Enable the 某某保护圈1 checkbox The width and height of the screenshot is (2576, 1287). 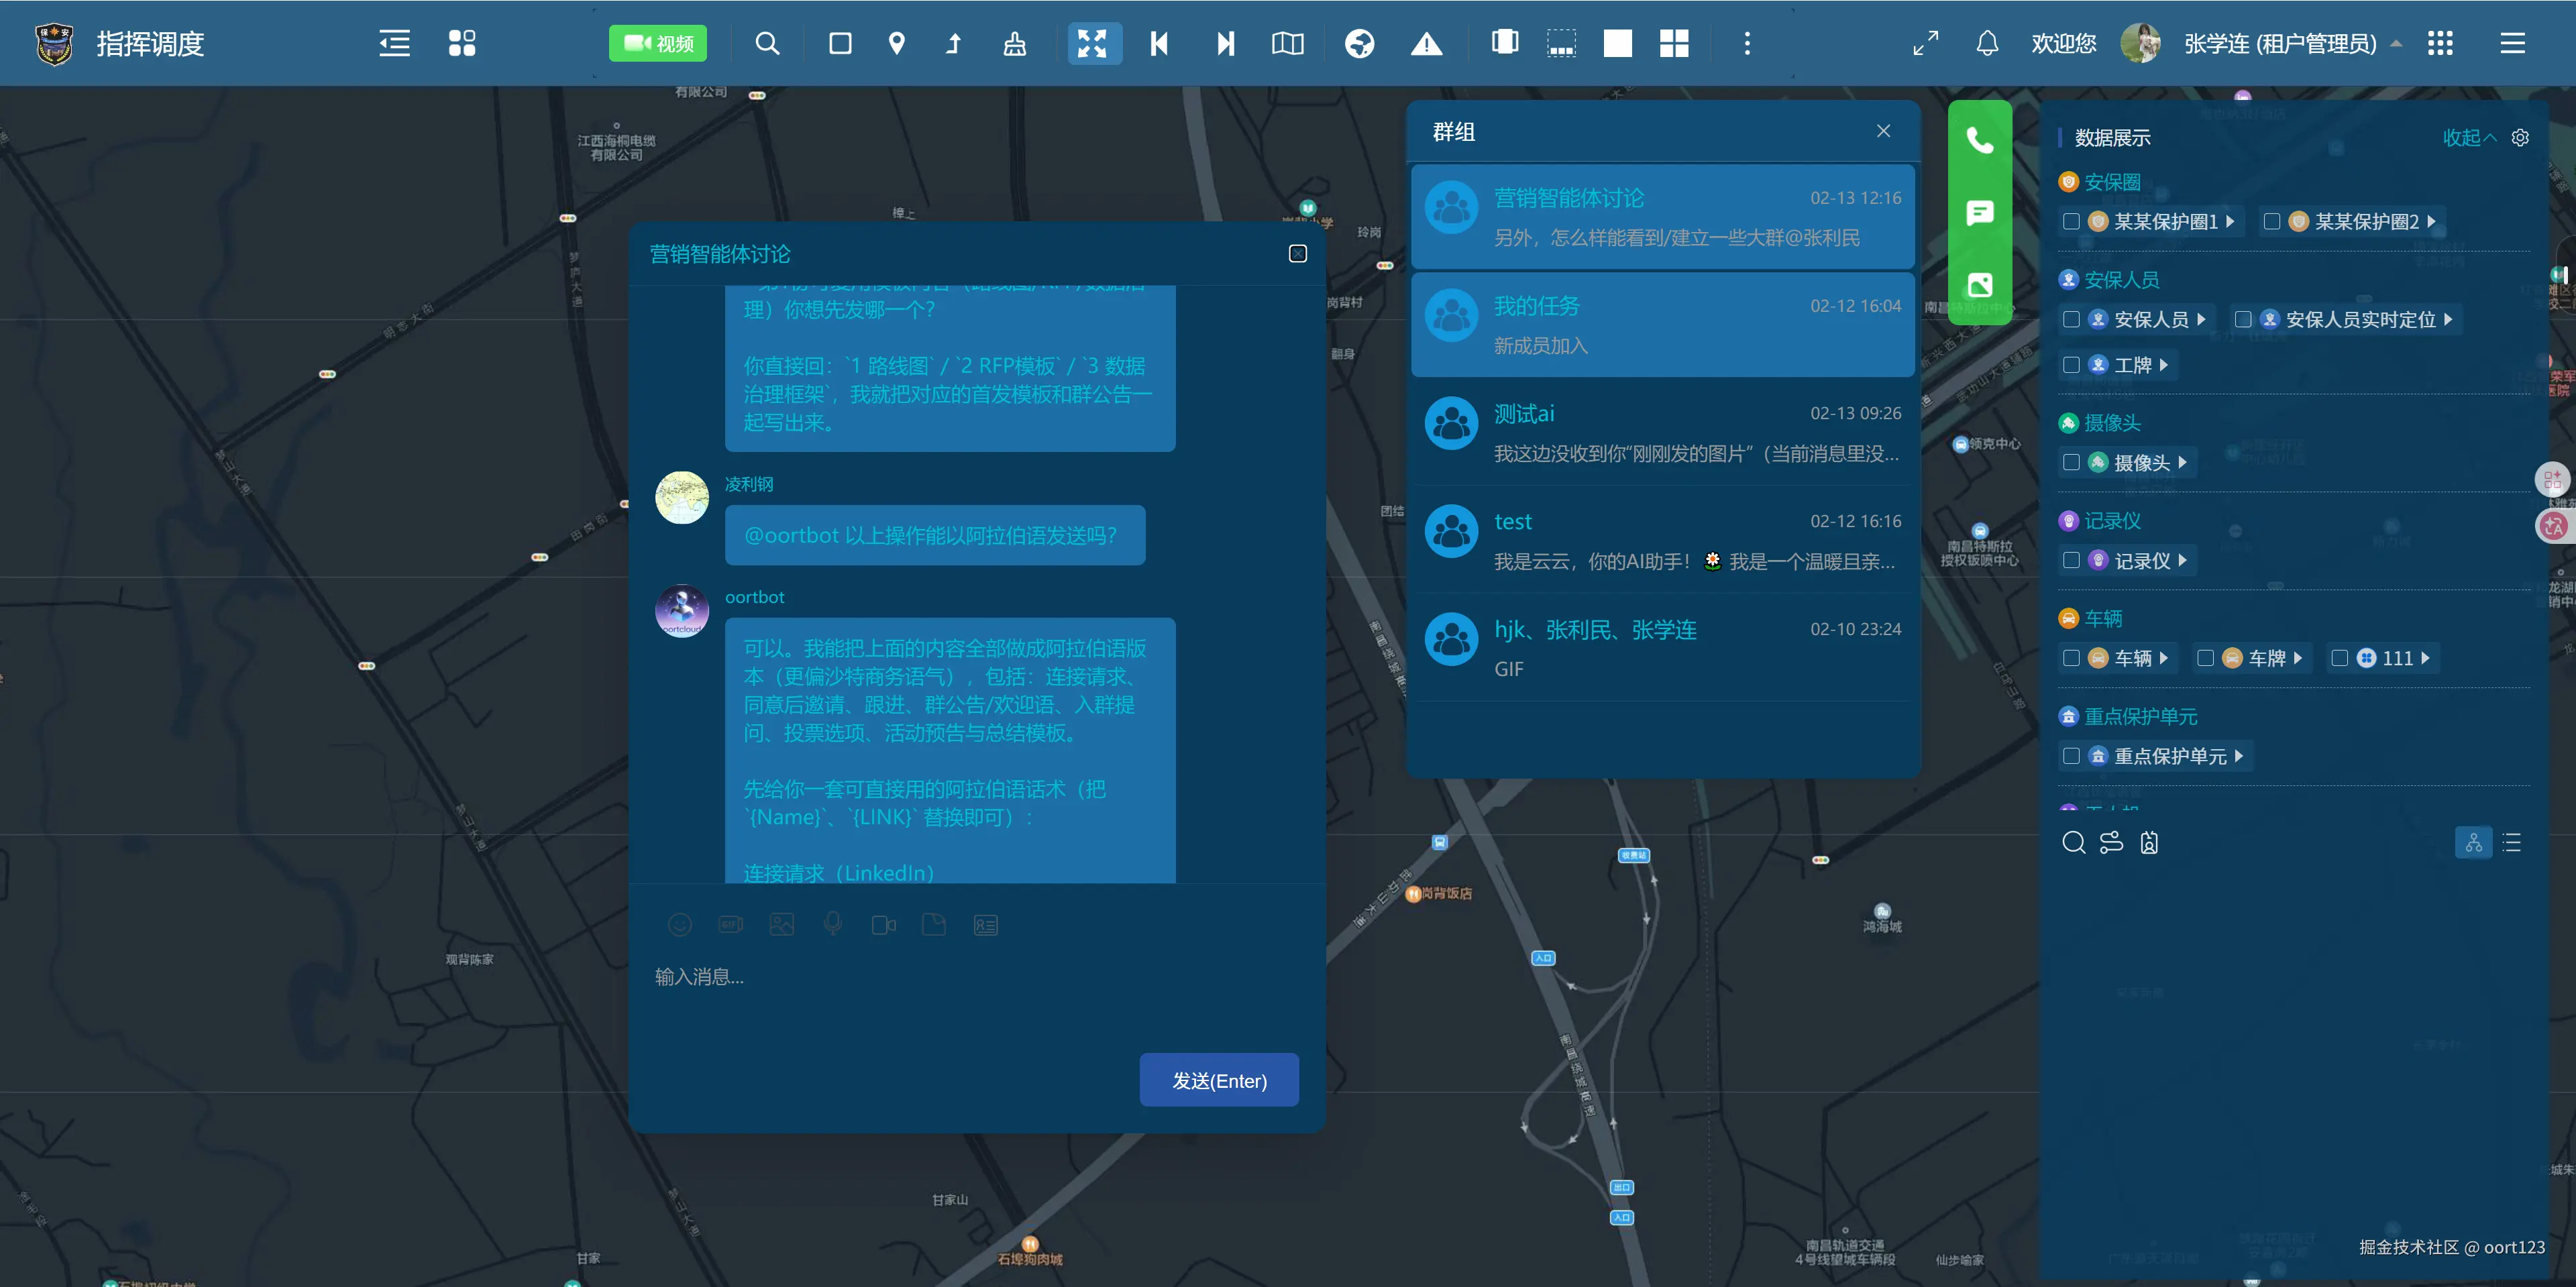point(2071,221)
